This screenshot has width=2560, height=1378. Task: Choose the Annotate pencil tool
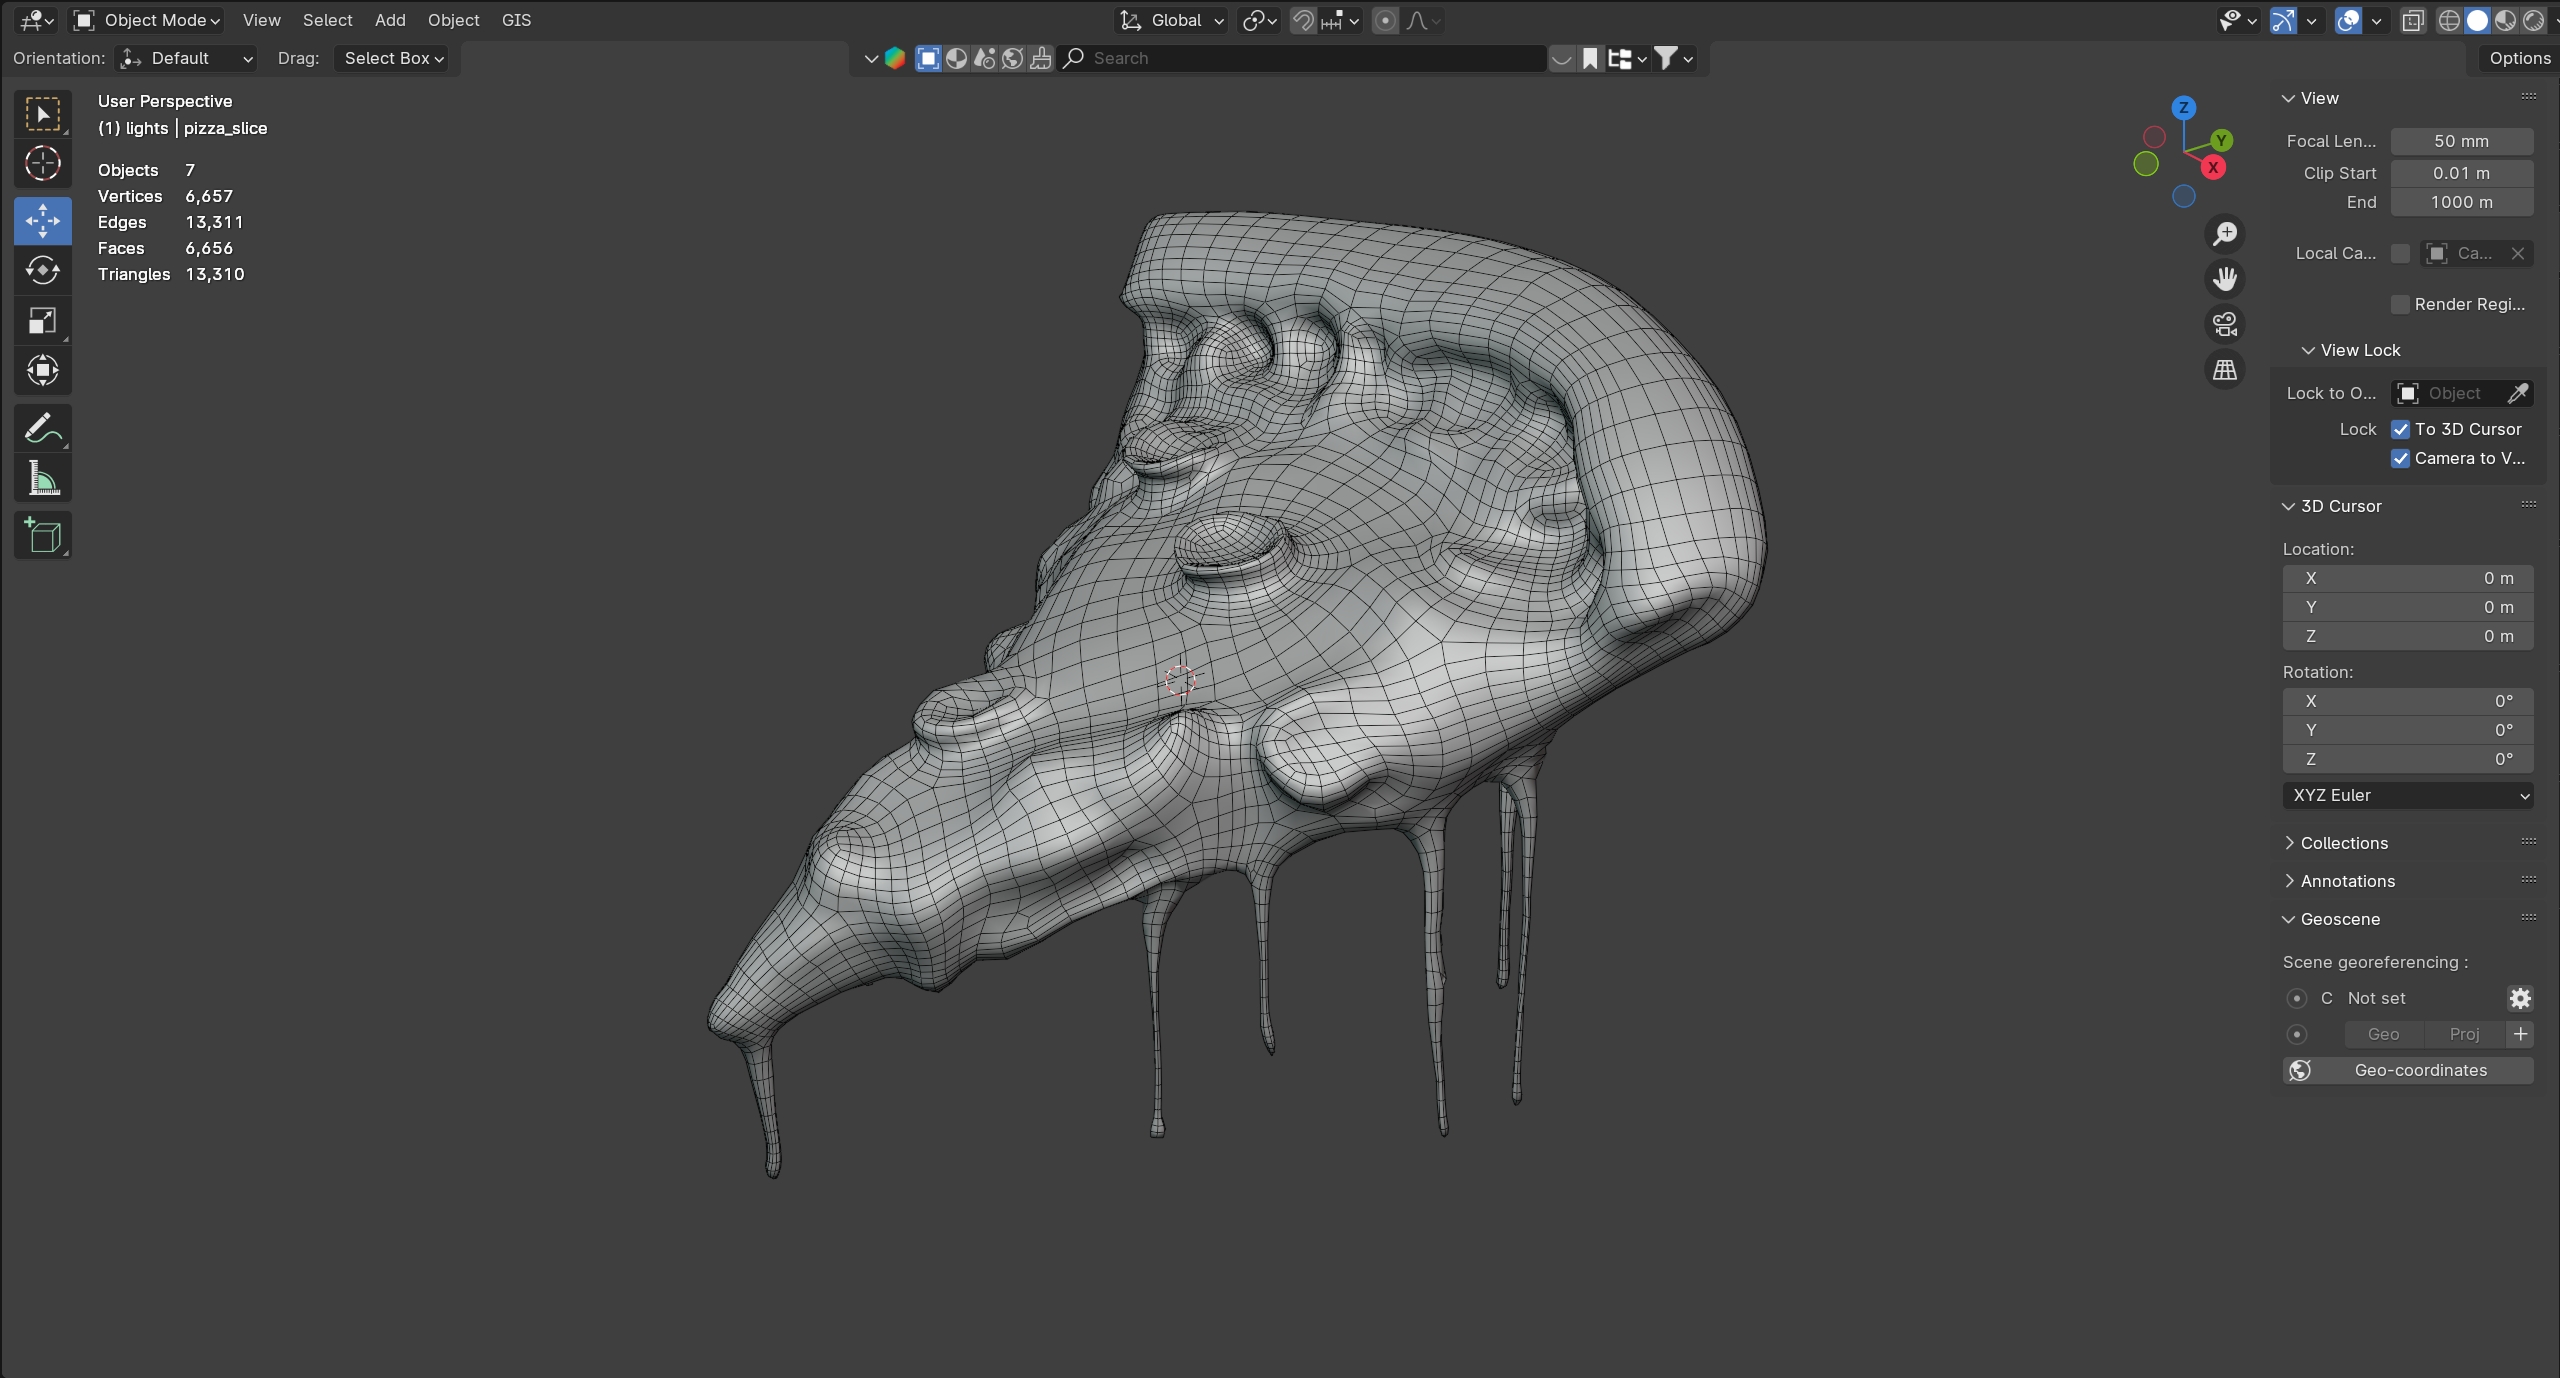42,429
